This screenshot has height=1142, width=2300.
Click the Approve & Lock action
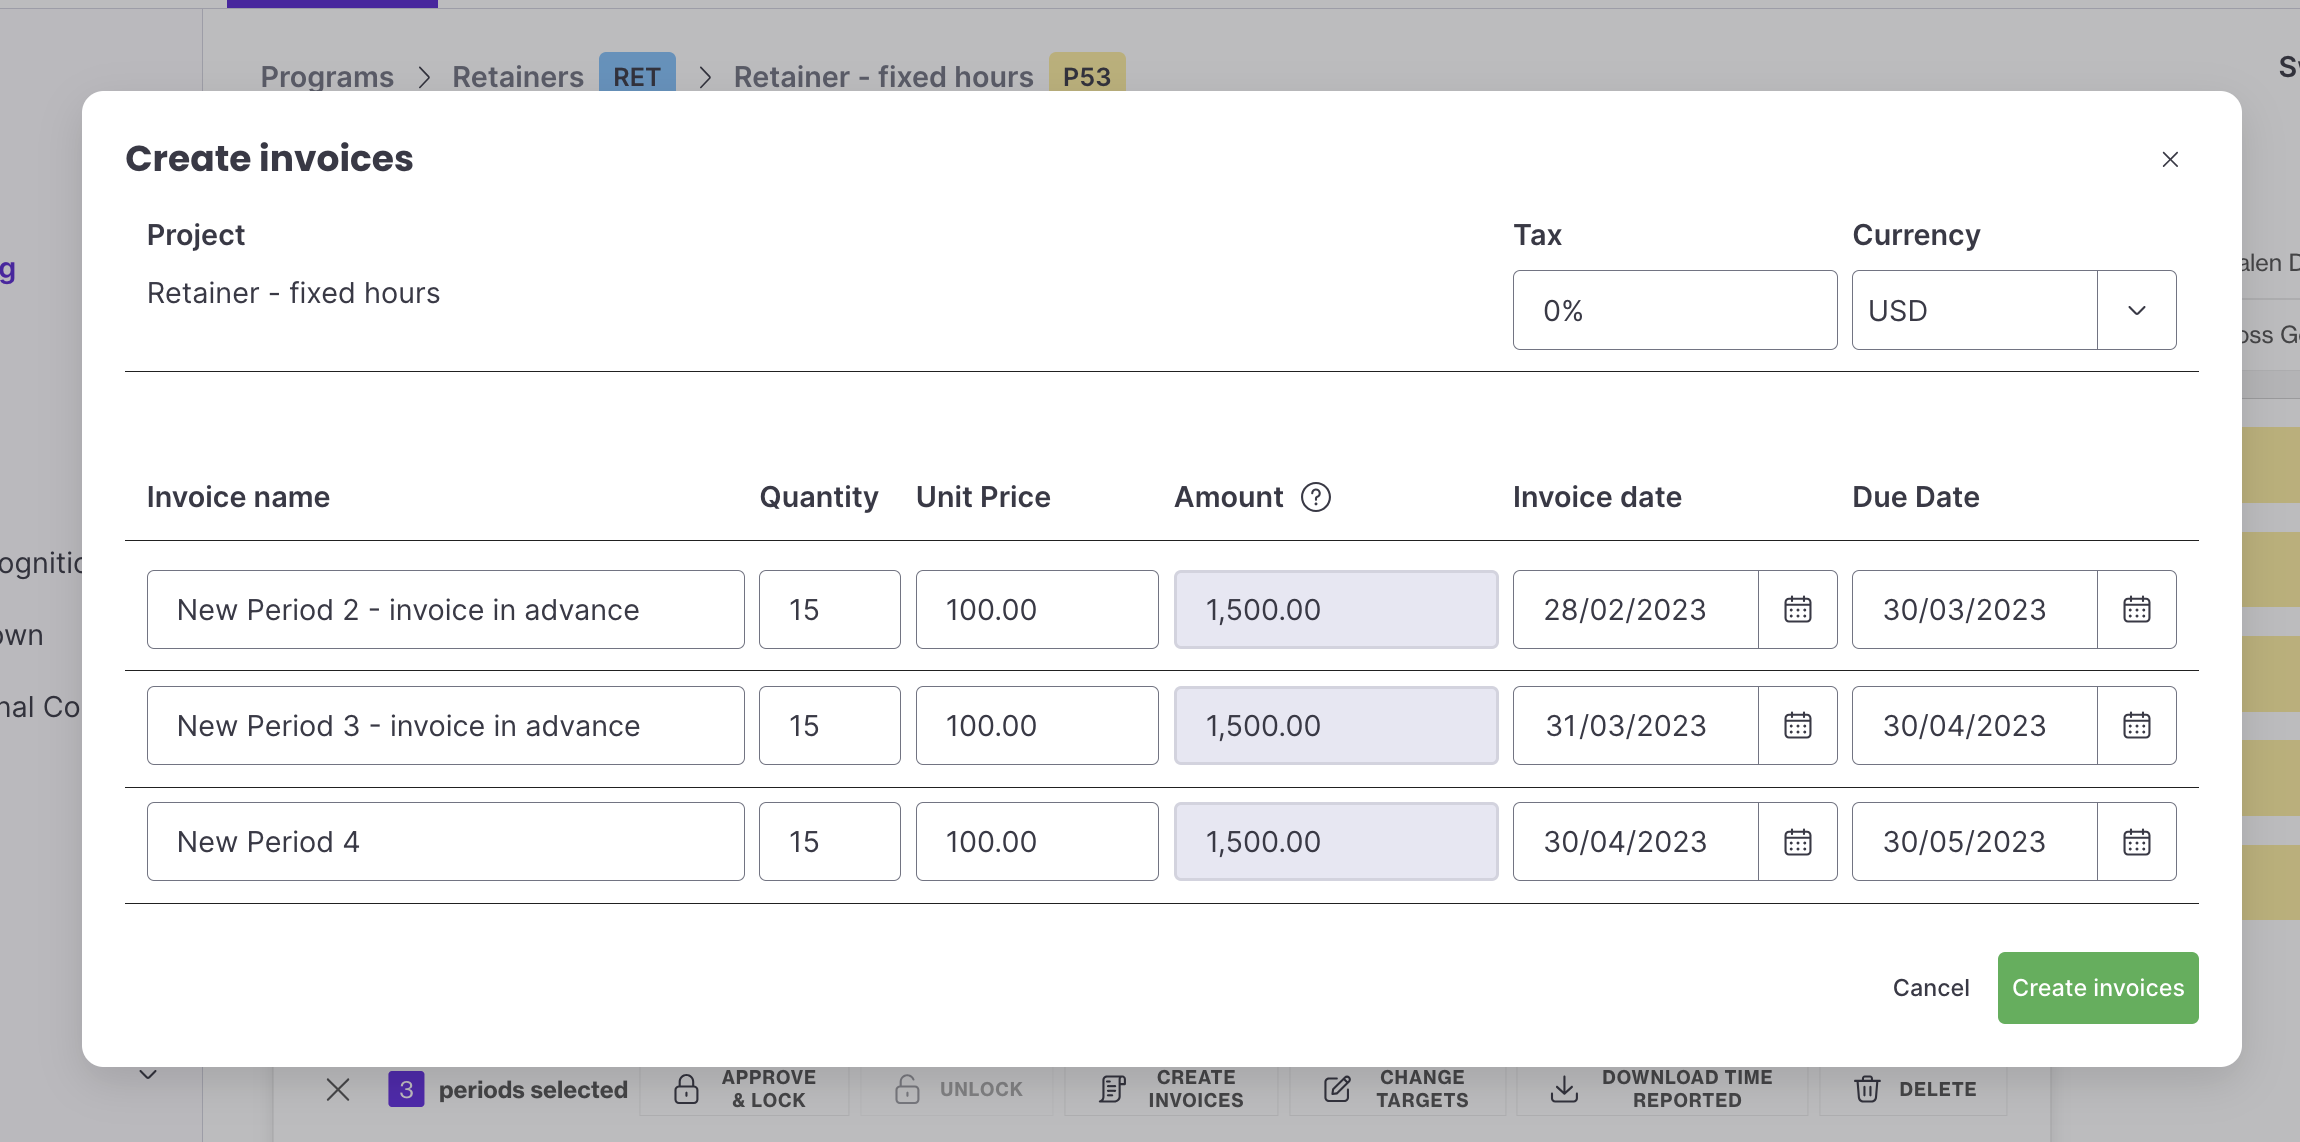tap(745, 1089)
